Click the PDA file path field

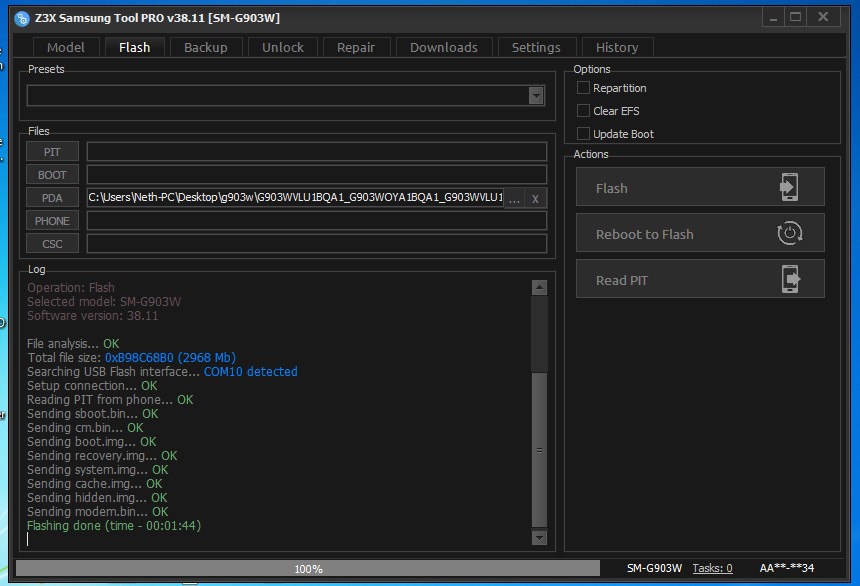point(295,198)
